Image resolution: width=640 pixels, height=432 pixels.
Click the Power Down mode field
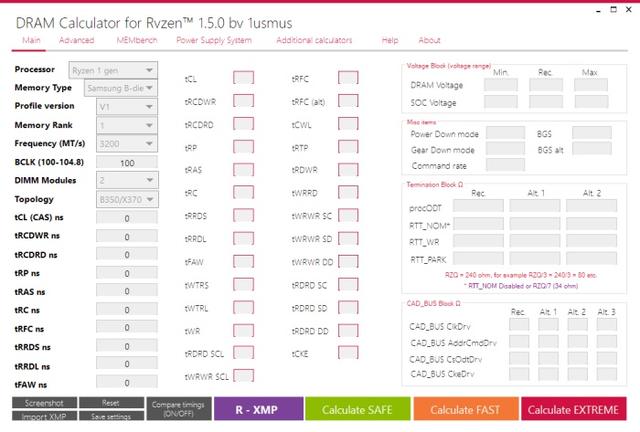coord(505,133)
